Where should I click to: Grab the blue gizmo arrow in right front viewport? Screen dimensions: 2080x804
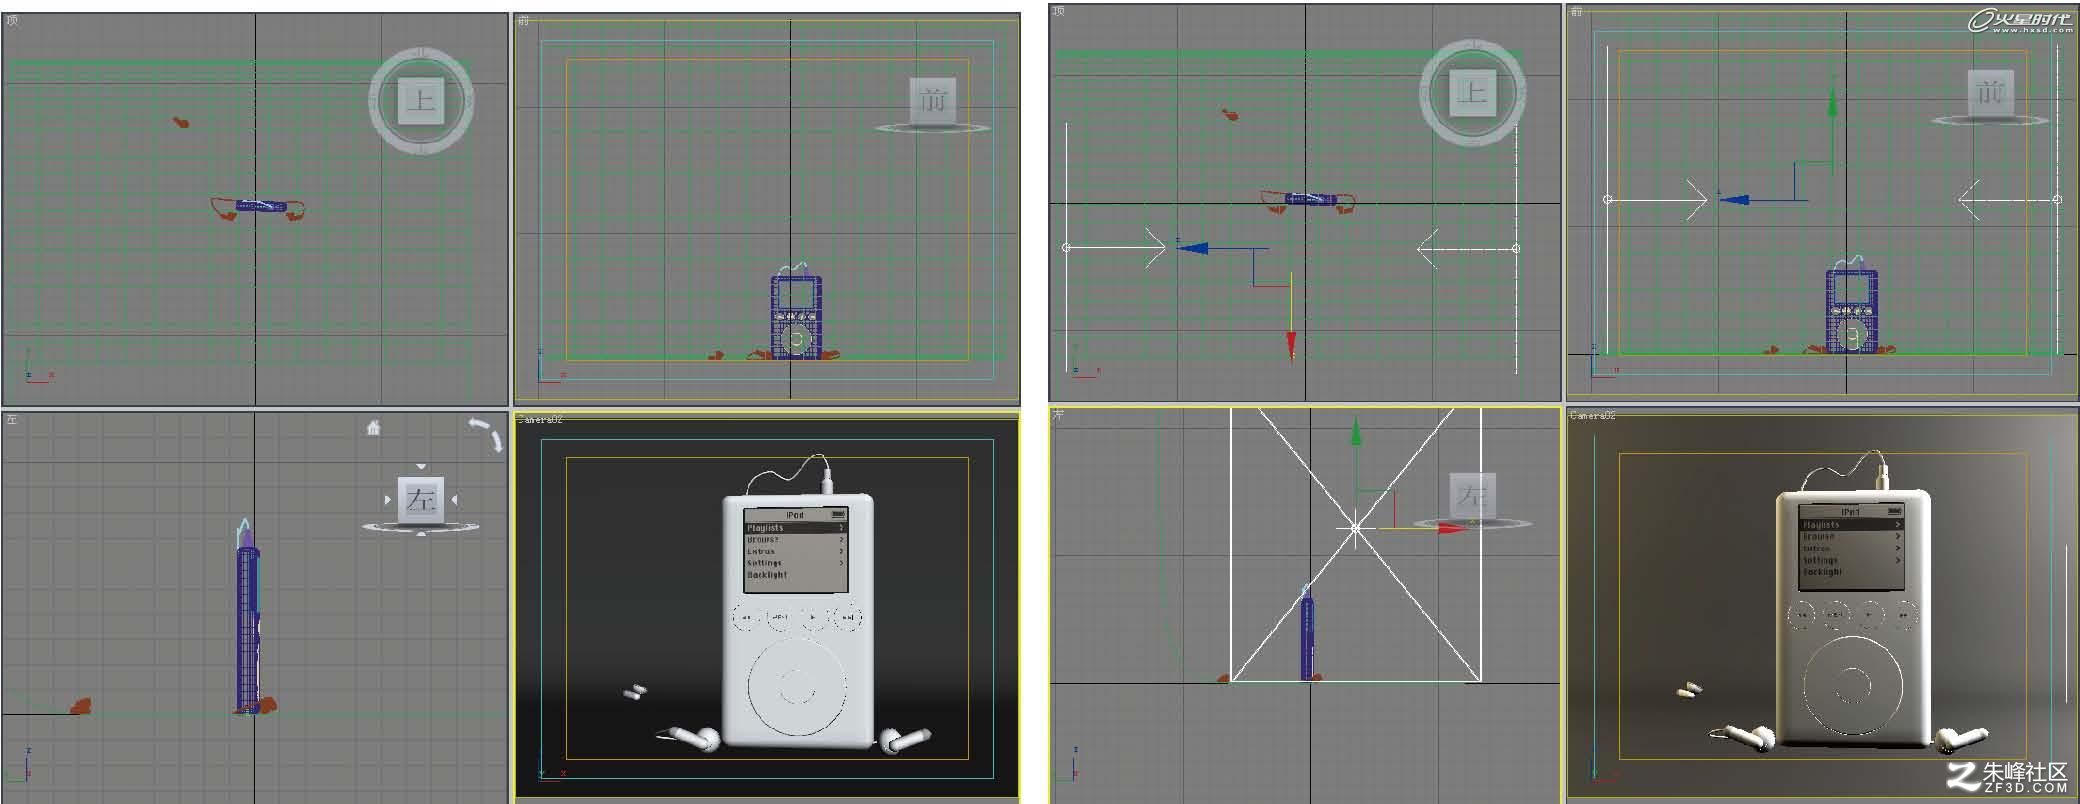pyautogui.click(x=1736, y=200)
